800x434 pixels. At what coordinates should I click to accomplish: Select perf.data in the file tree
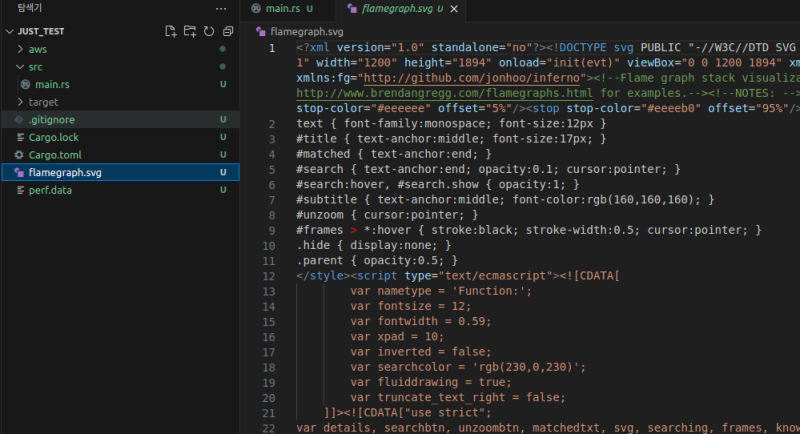point(50,190)
